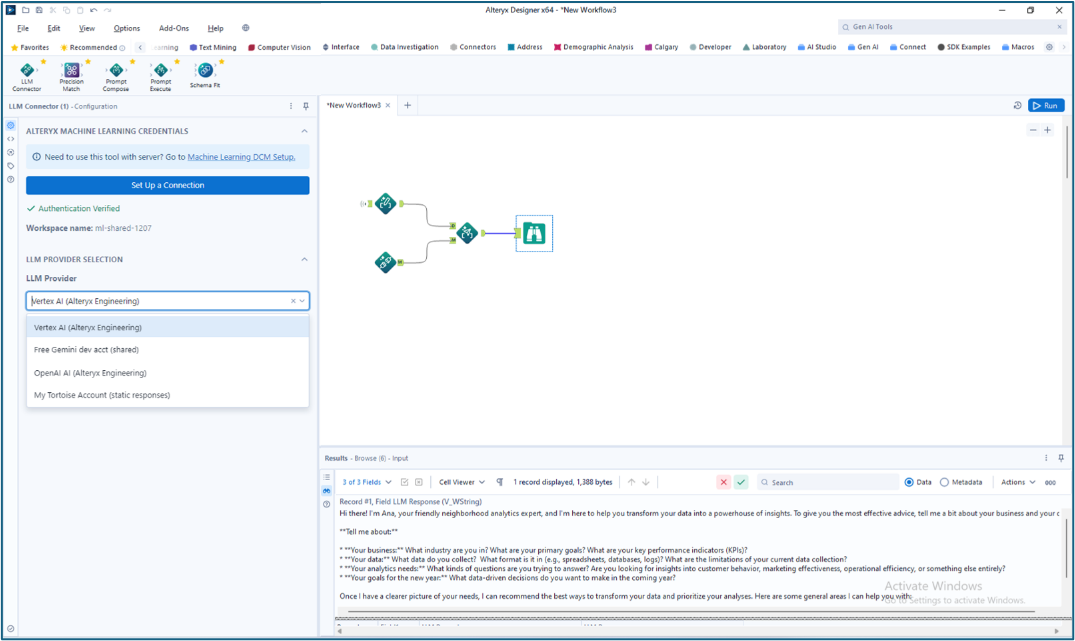Collapse the Alteryx Machine Learning Credentials section
The image size is (1075, 641).
pos(305,131)
